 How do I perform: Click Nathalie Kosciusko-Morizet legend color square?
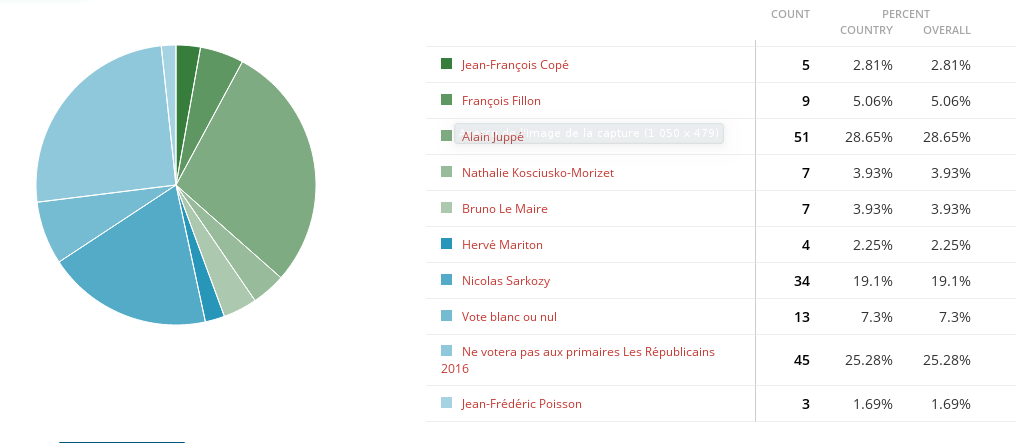(x=446, y=172)
